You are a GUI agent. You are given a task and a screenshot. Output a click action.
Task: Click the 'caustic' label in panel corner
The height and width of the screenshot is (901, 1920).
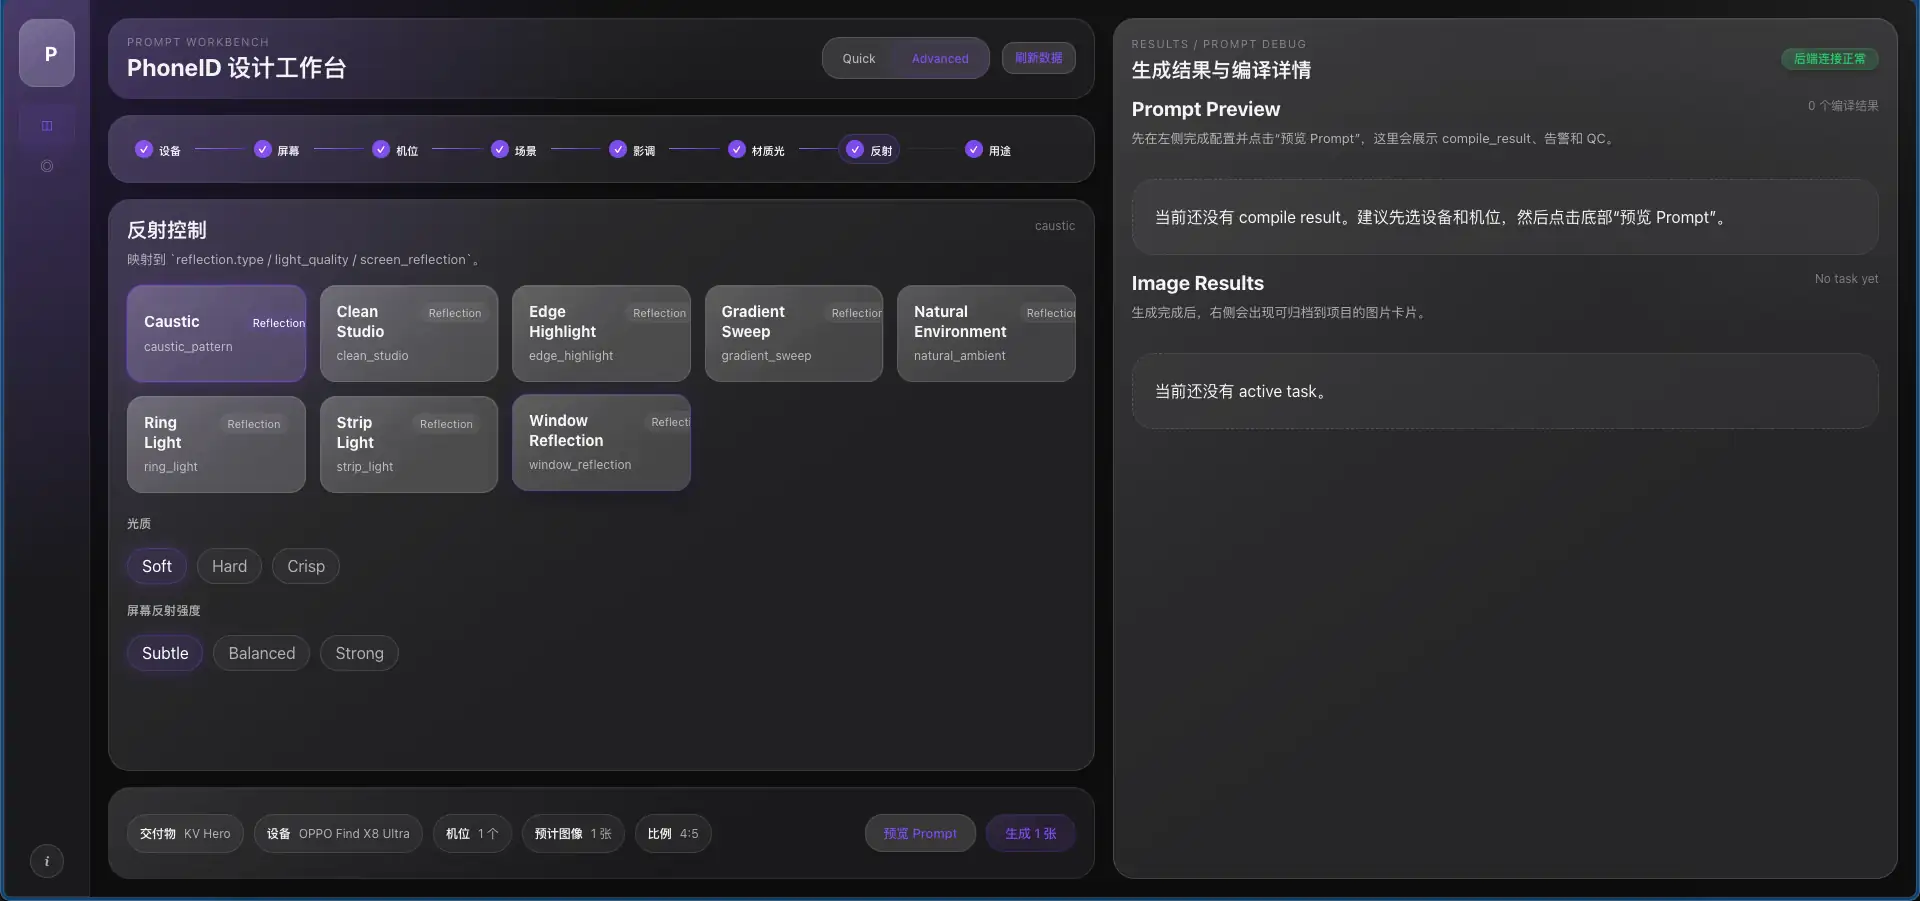point(1055,226)
